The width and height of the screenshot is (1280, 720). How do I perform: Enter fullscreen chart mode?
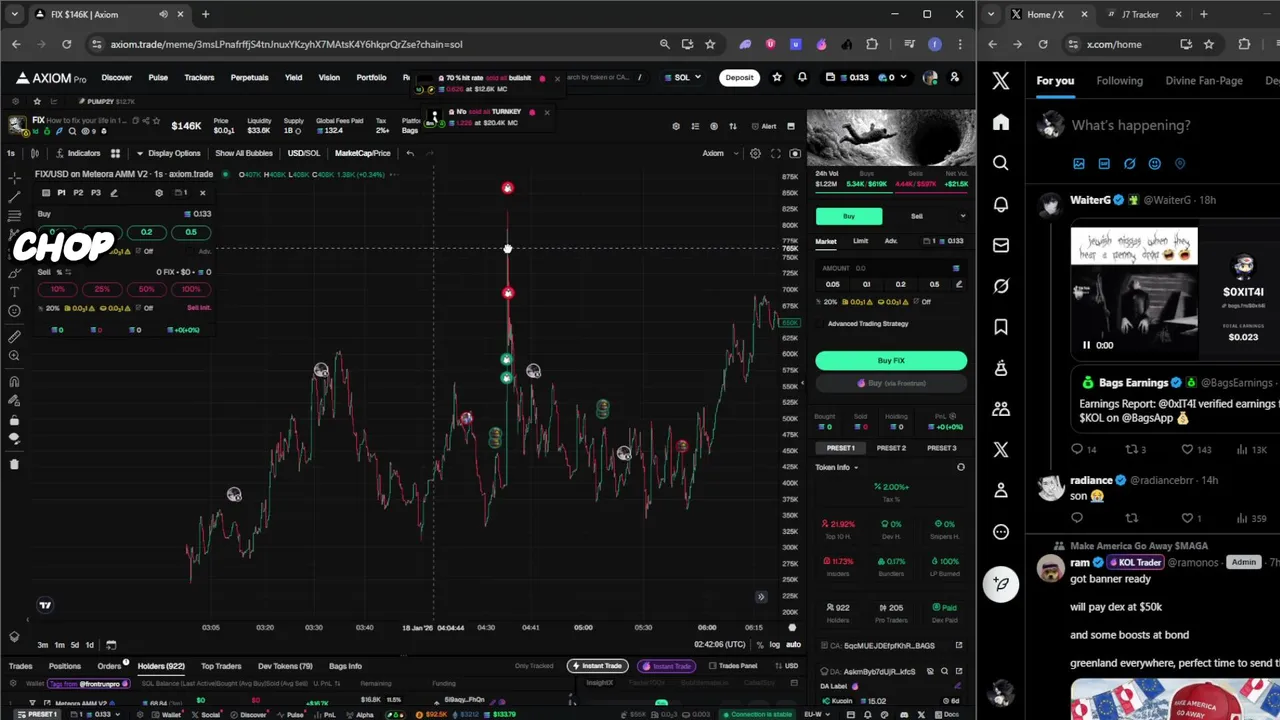click(x=775, y=153)
